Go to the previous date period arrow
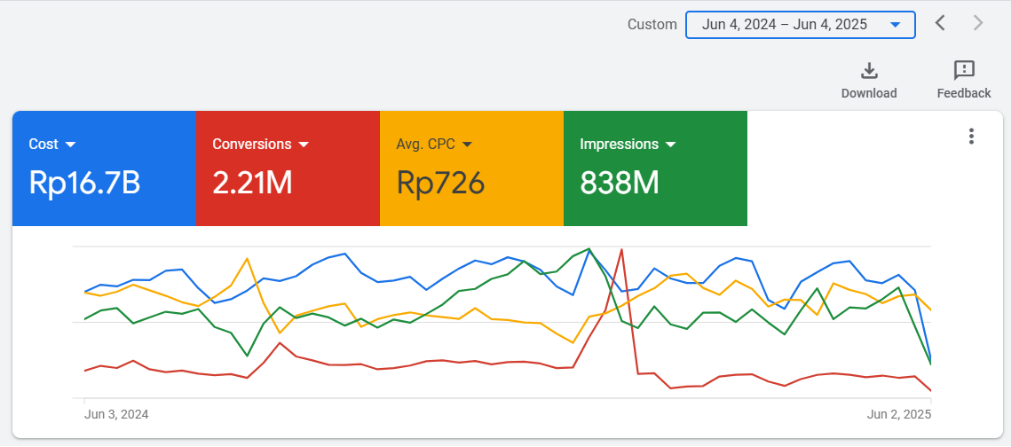The width and height of the screenshot is (1011, 447). point(940,24)
